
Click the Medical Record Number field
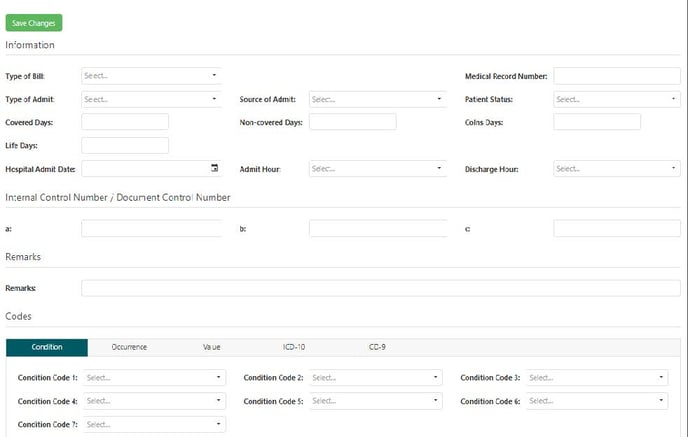click(x=616, y=76)
